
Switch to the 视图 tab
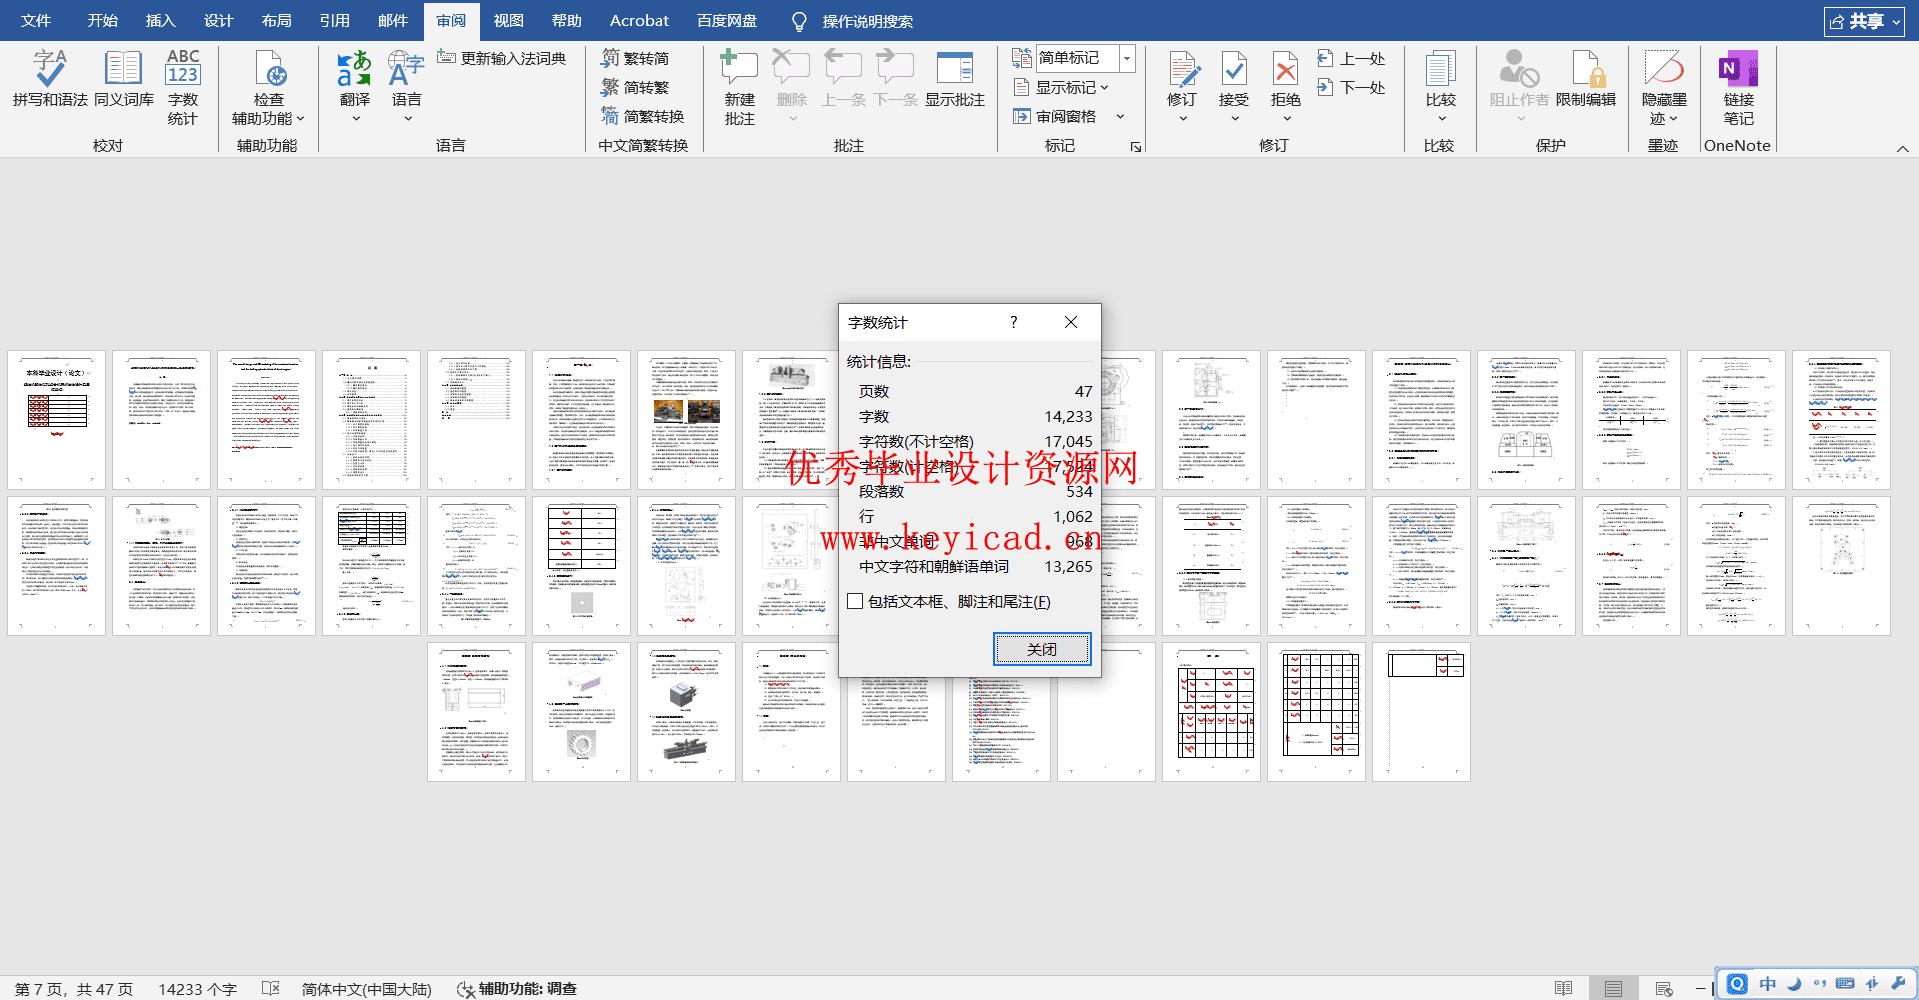(508, 20)
